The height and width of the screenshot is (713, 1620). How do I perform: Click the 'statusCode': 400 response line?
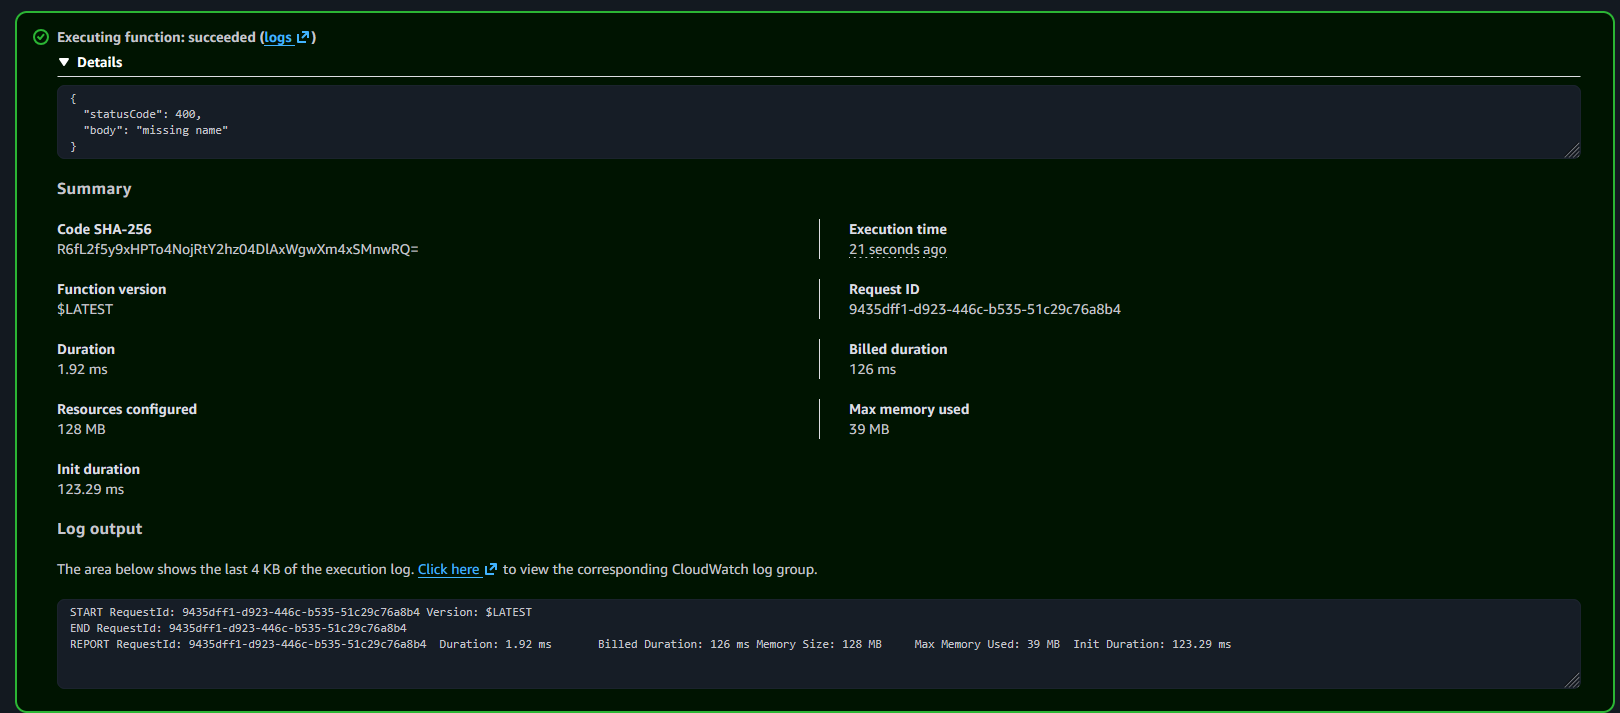(142, 114)
